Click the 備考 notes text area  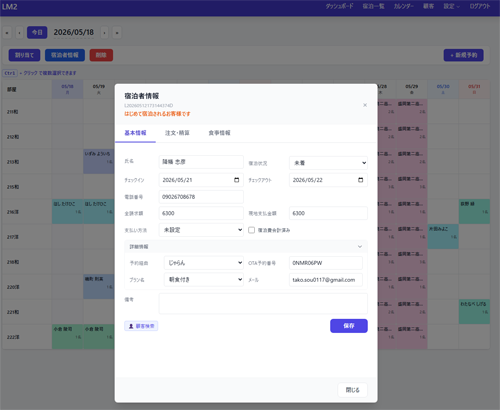pyautogui.click(x=263, y=304)
